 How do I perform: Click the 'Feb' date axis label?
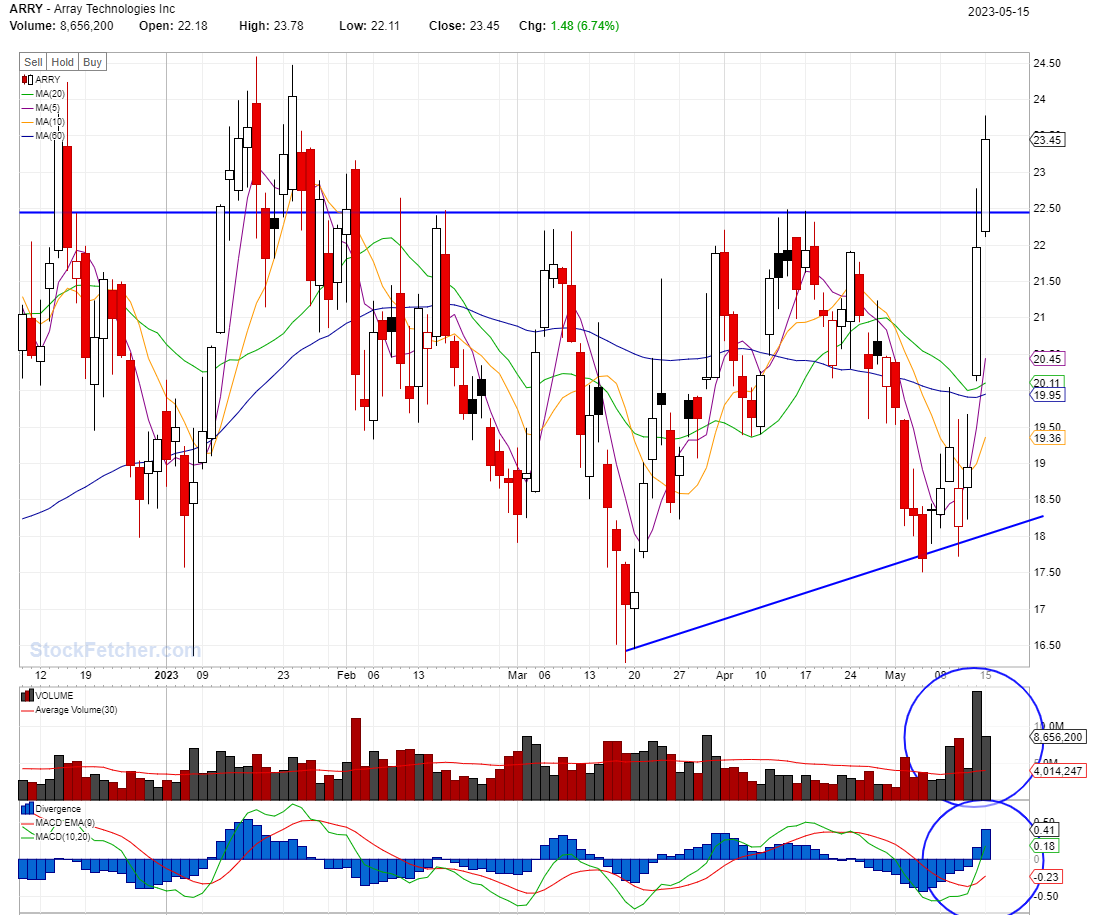346,675
